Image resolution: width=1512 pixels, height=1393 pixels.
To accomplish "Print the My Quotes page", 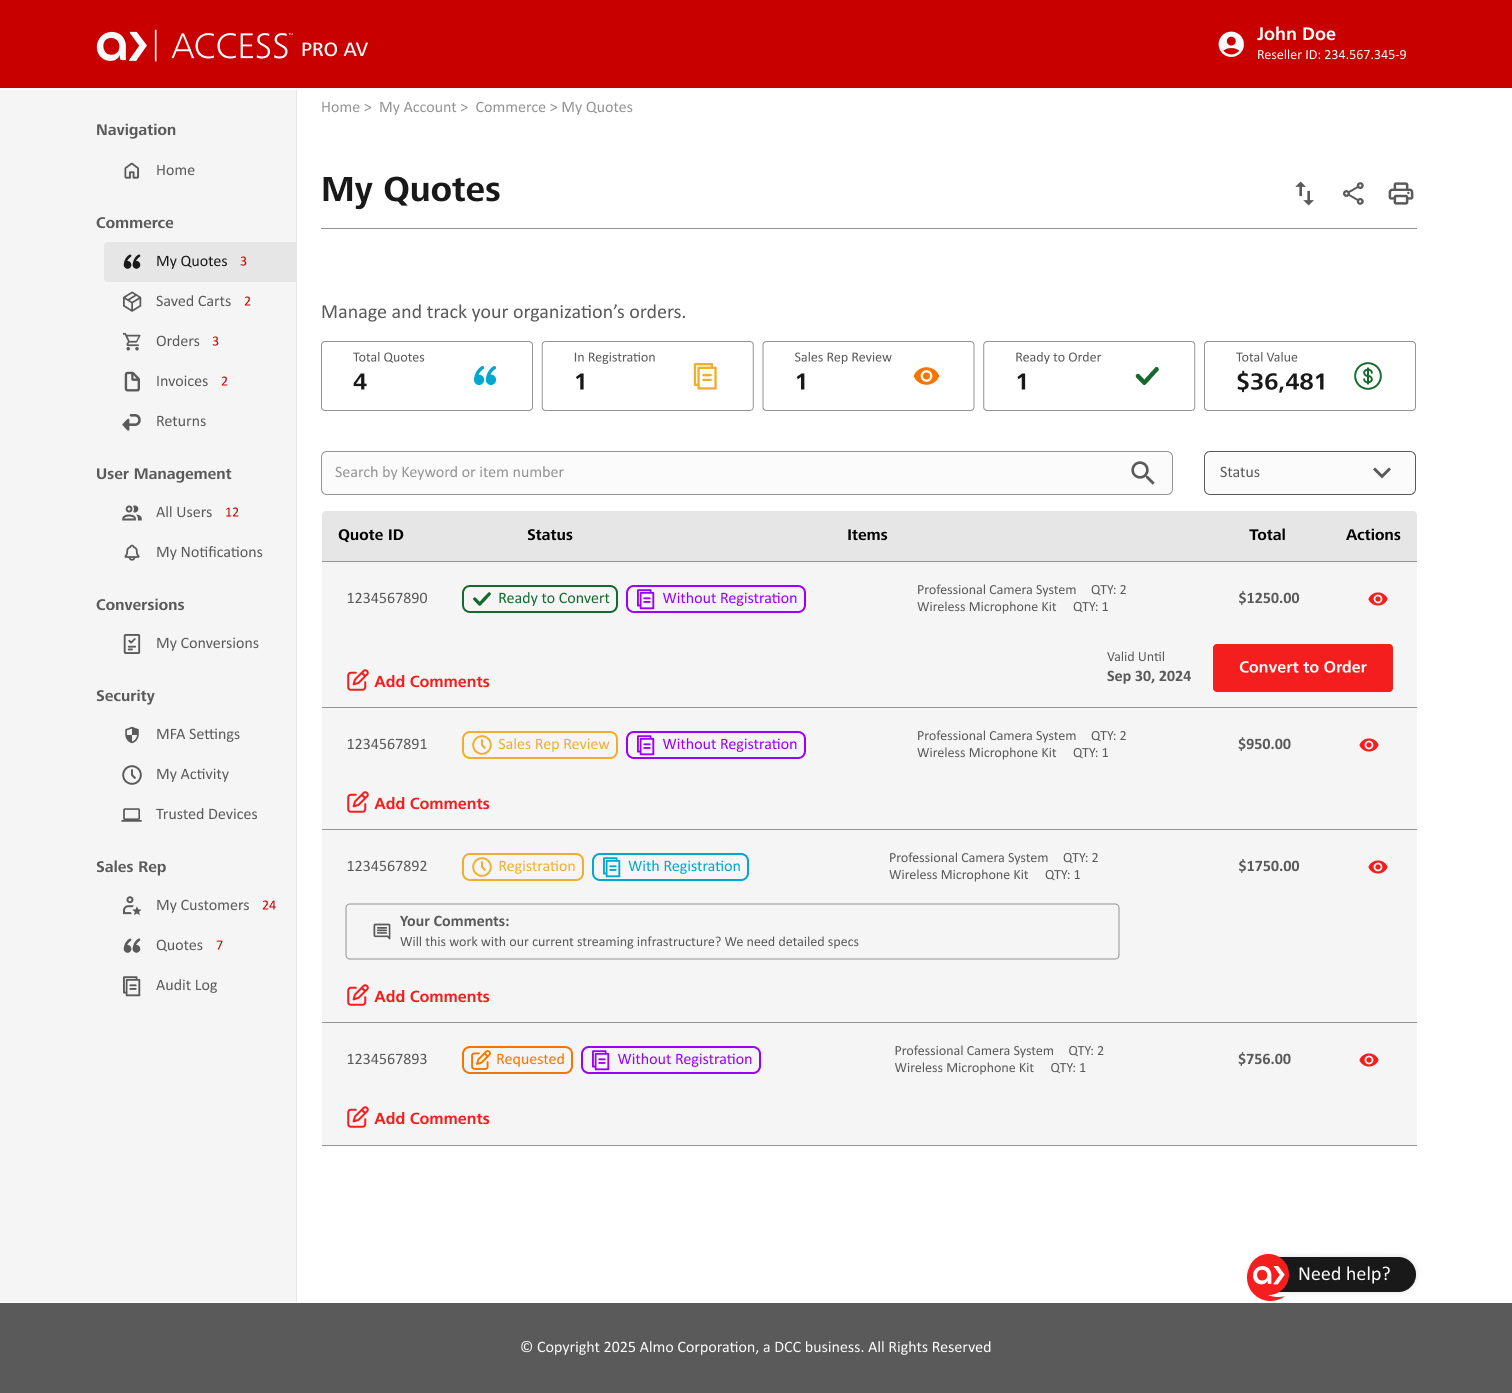I will click(1401, 193).
